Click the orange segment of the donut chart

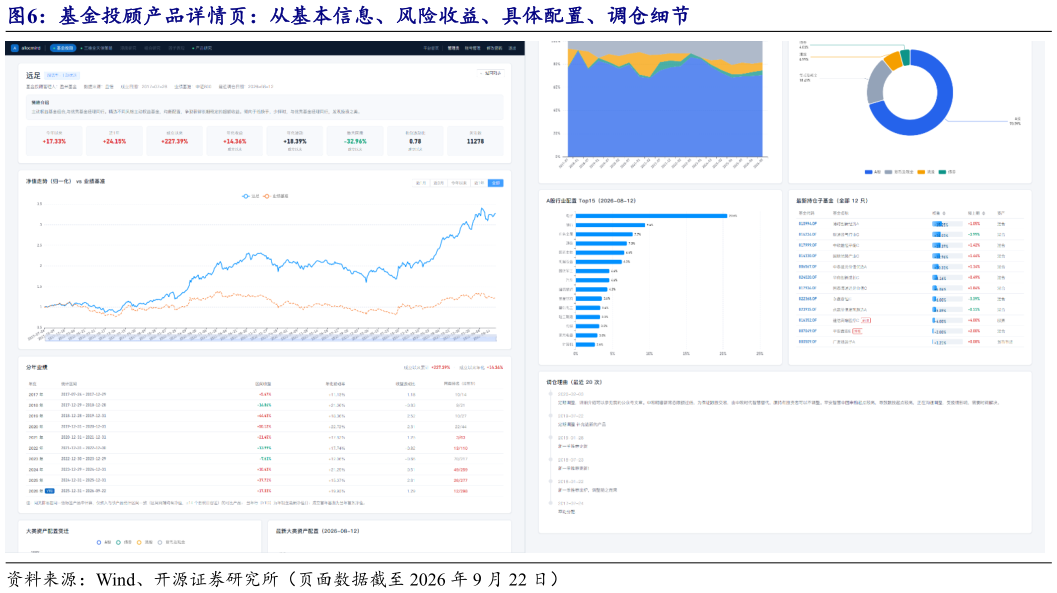[x=893, y=61]
